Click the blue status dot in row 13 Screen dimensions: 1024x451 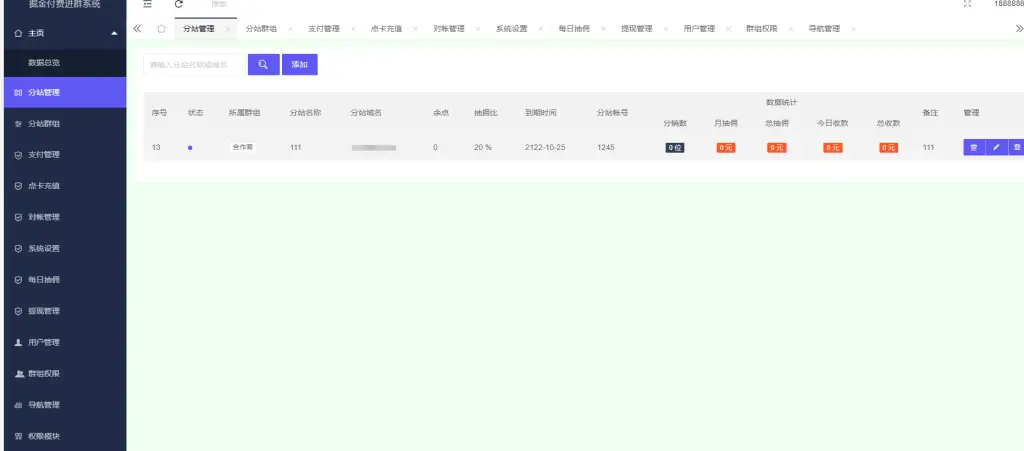[190, 148]
